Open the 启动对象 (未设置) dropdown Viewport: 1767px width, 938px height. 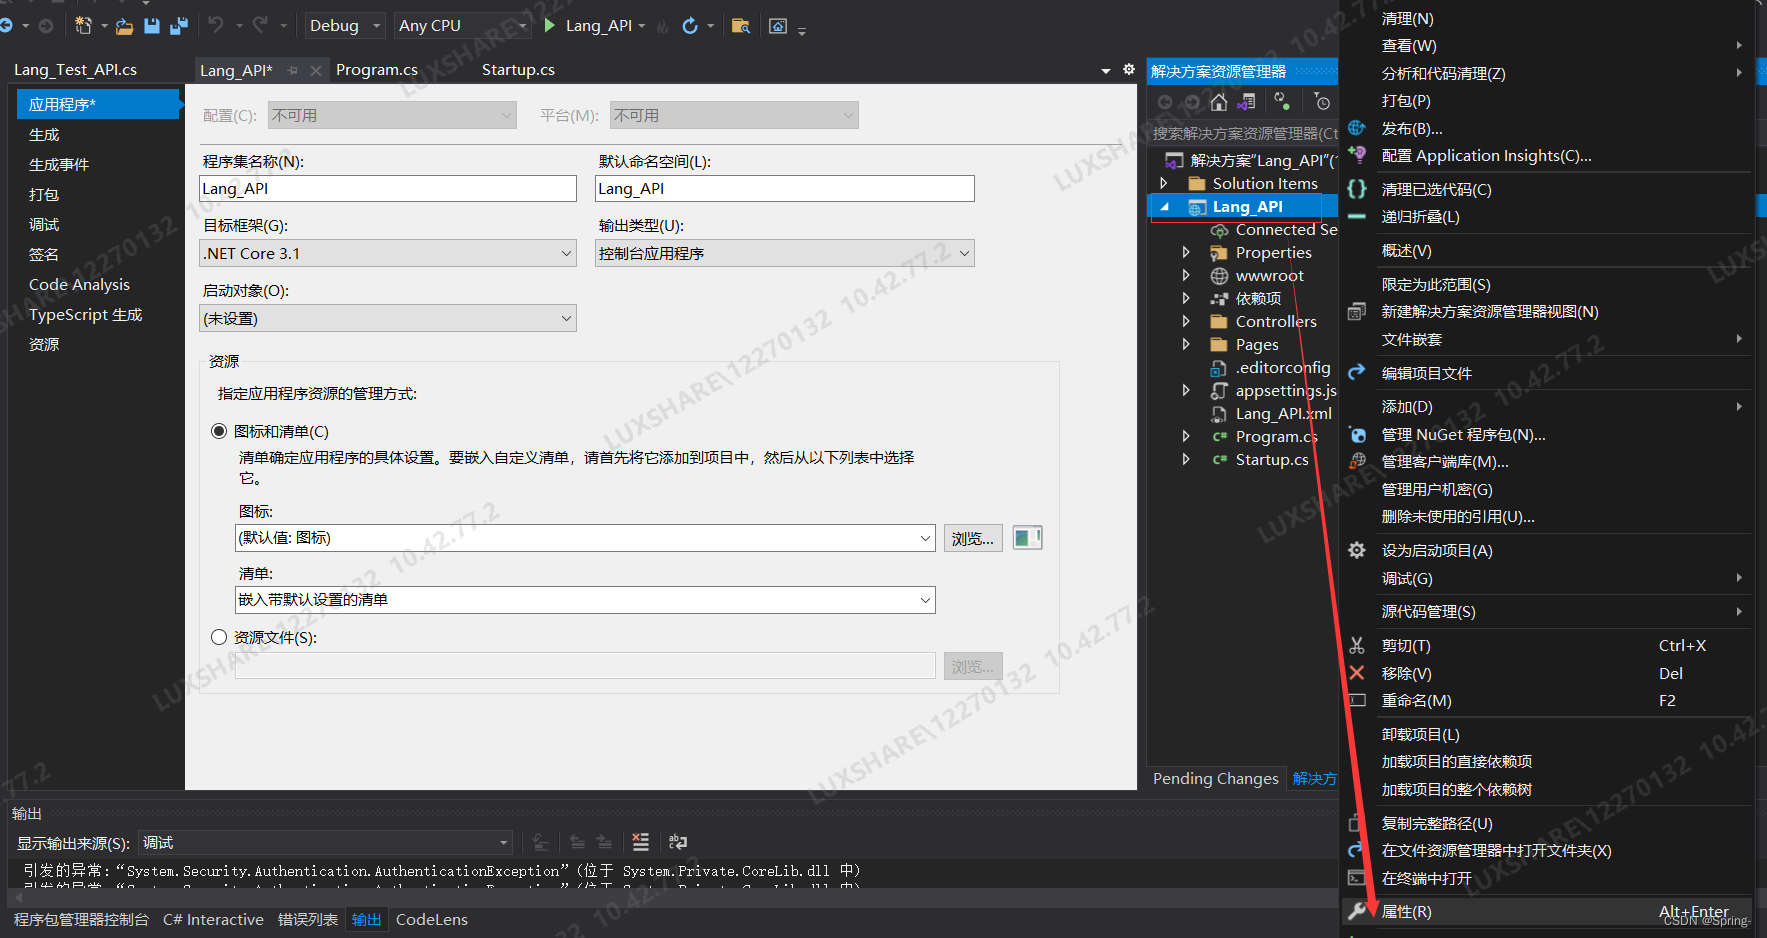point(388,318)
